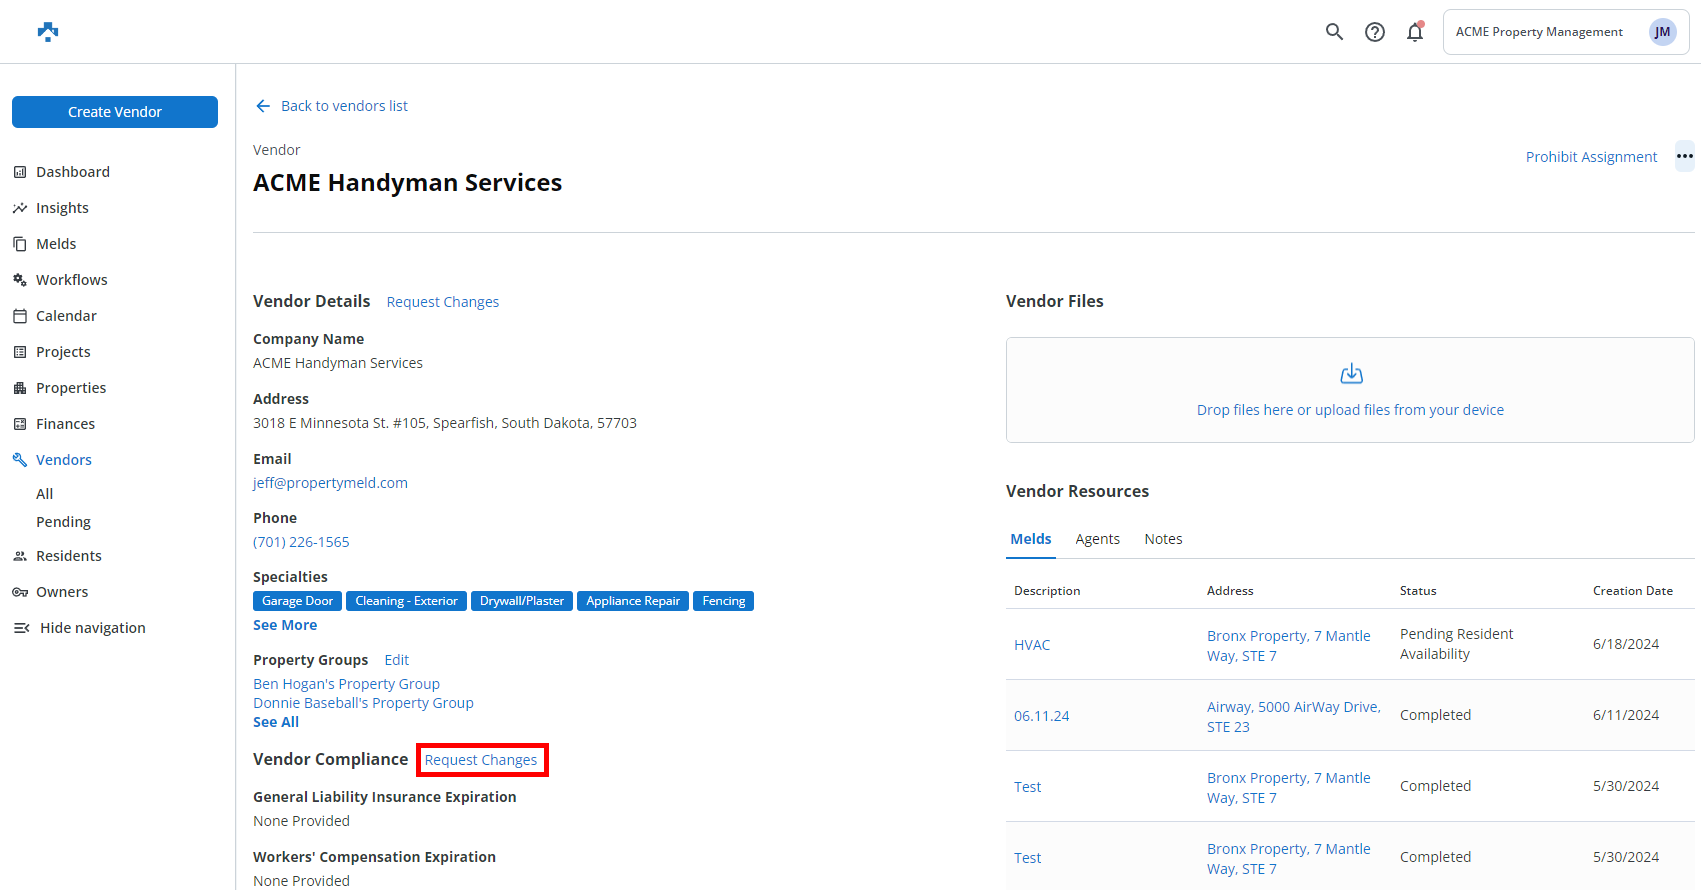Click the search magnifier icon
Screen dimensions: 1701x890
coord(1334,32)
